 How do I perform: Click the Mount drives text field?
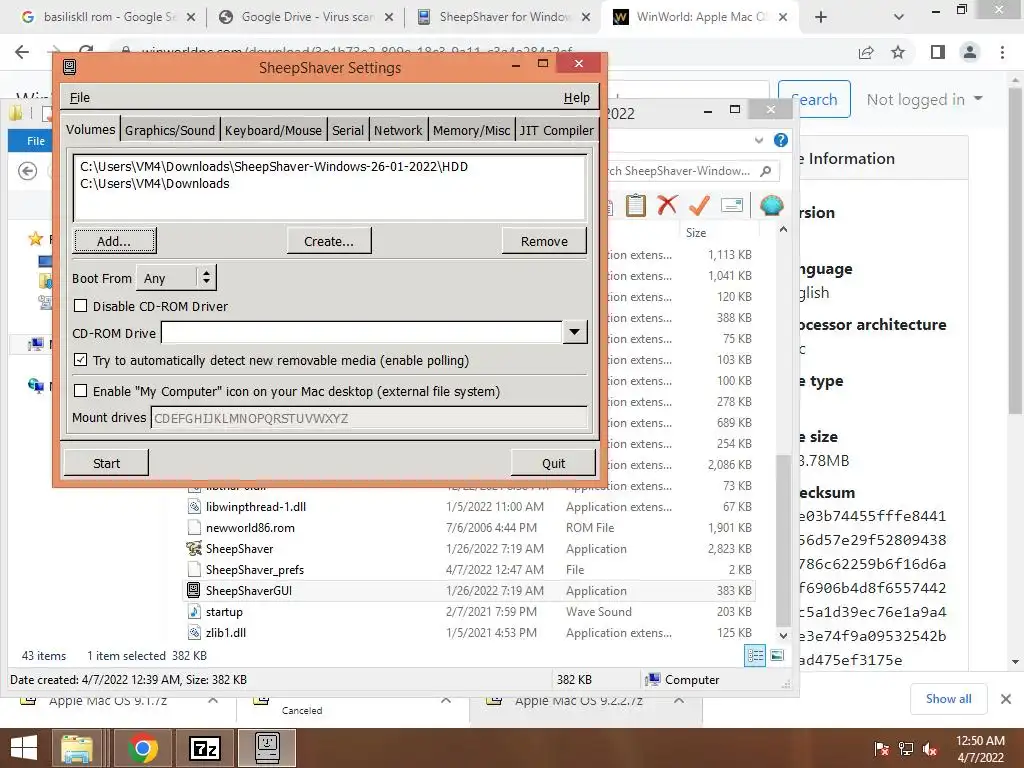click(369, 418)
